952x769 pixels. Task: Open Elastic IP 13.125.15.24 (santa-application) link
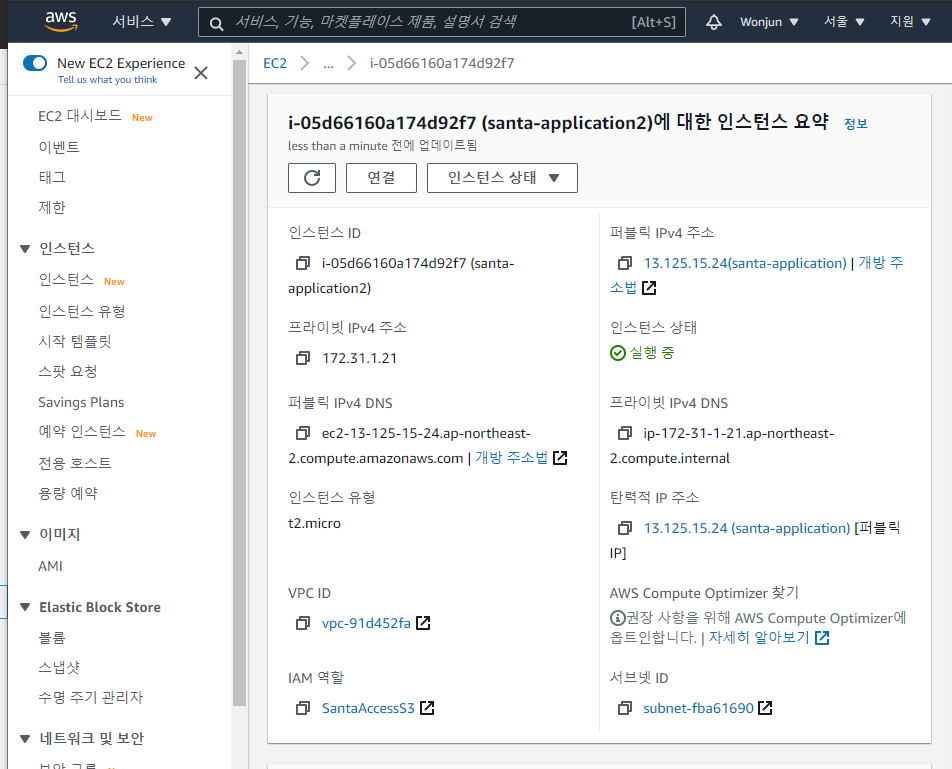[747, 528]
